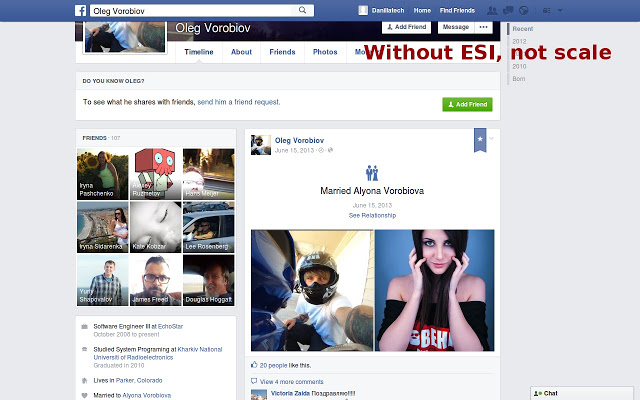Open Iryna Pashchenko friend thumbnail

click(x=102, y=174)
